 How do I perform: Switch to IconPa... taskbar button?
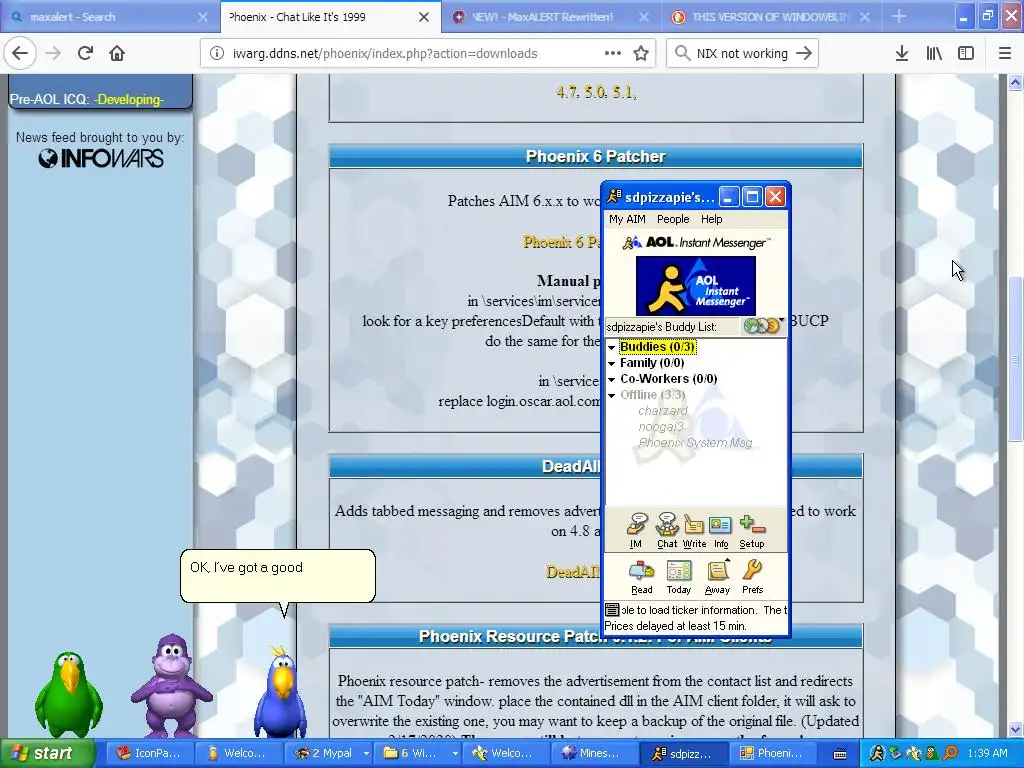tap(149, 753)
